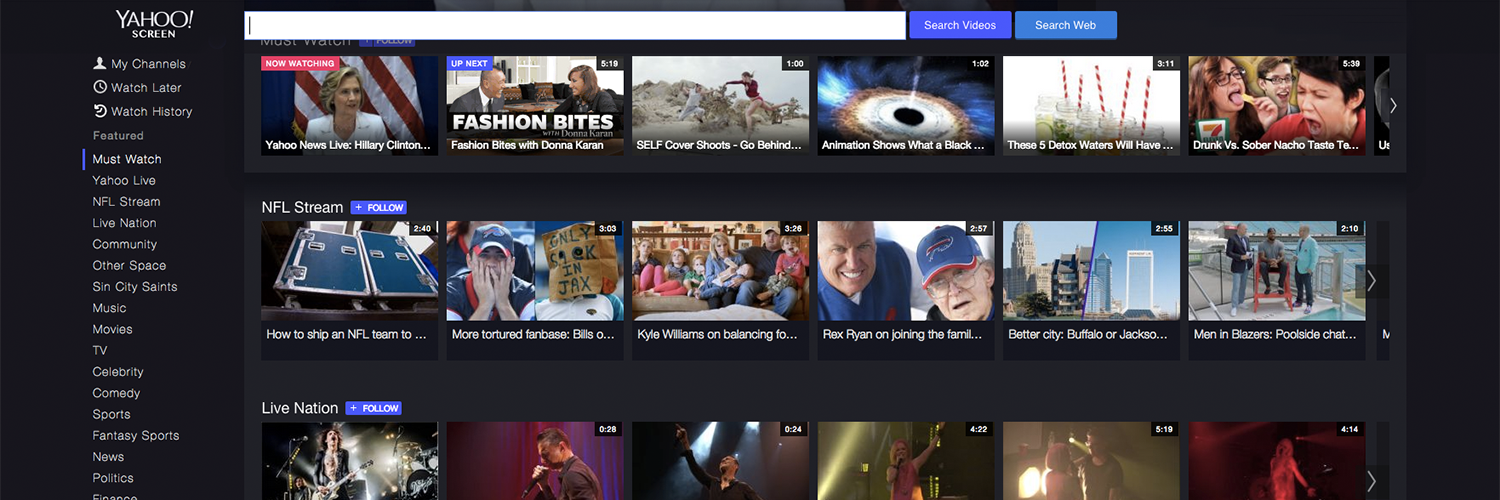Screen dimensions: 1500x500
Task: Open Politics category in sidebar
Action: pos(113,478)
